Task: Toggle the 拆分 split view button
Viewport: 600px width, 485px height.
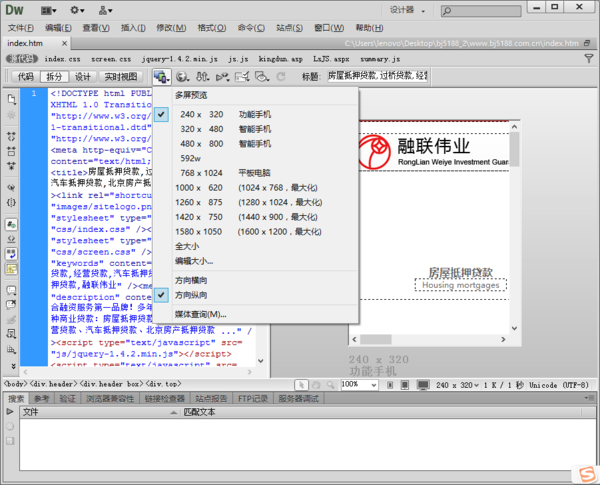Action: pyautogui.click(x=54, y=77)
